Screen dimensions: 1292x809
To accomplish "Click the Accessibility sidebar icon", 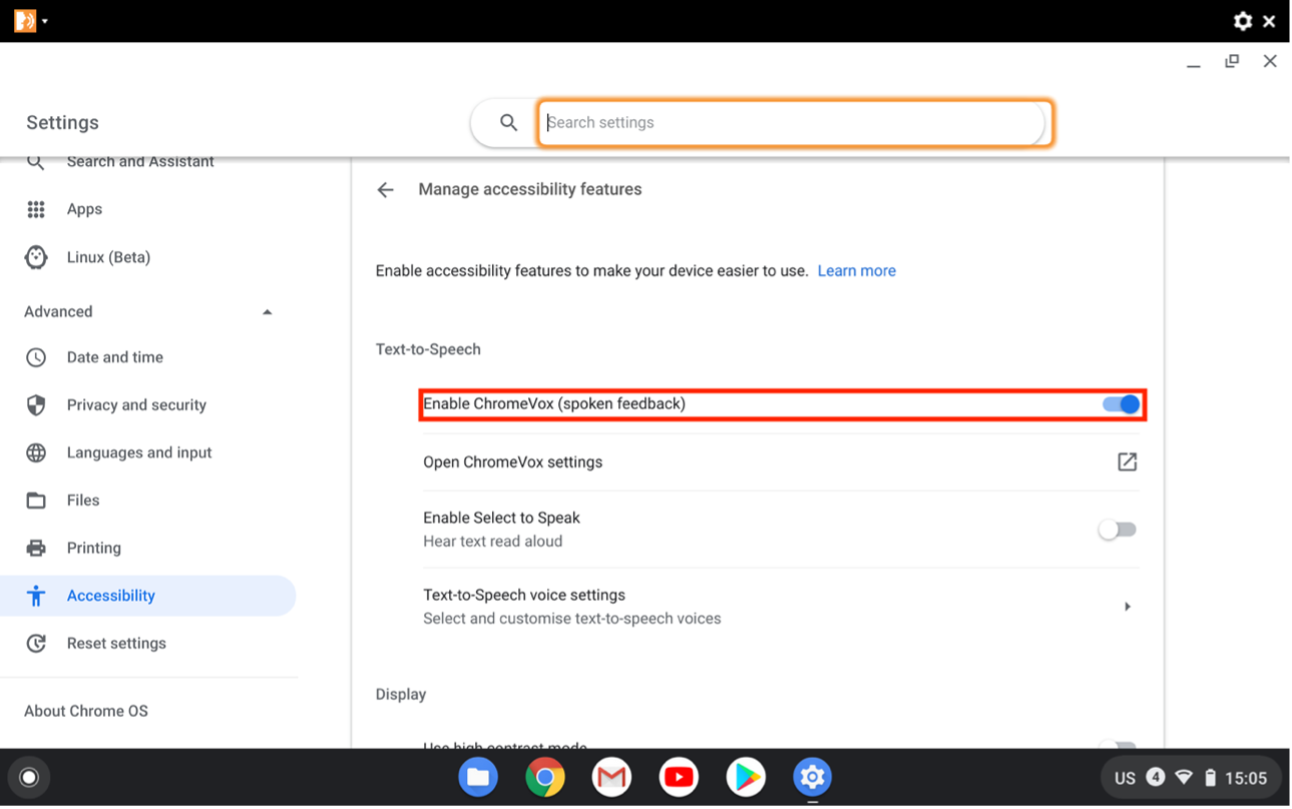I will coord(35,595).
